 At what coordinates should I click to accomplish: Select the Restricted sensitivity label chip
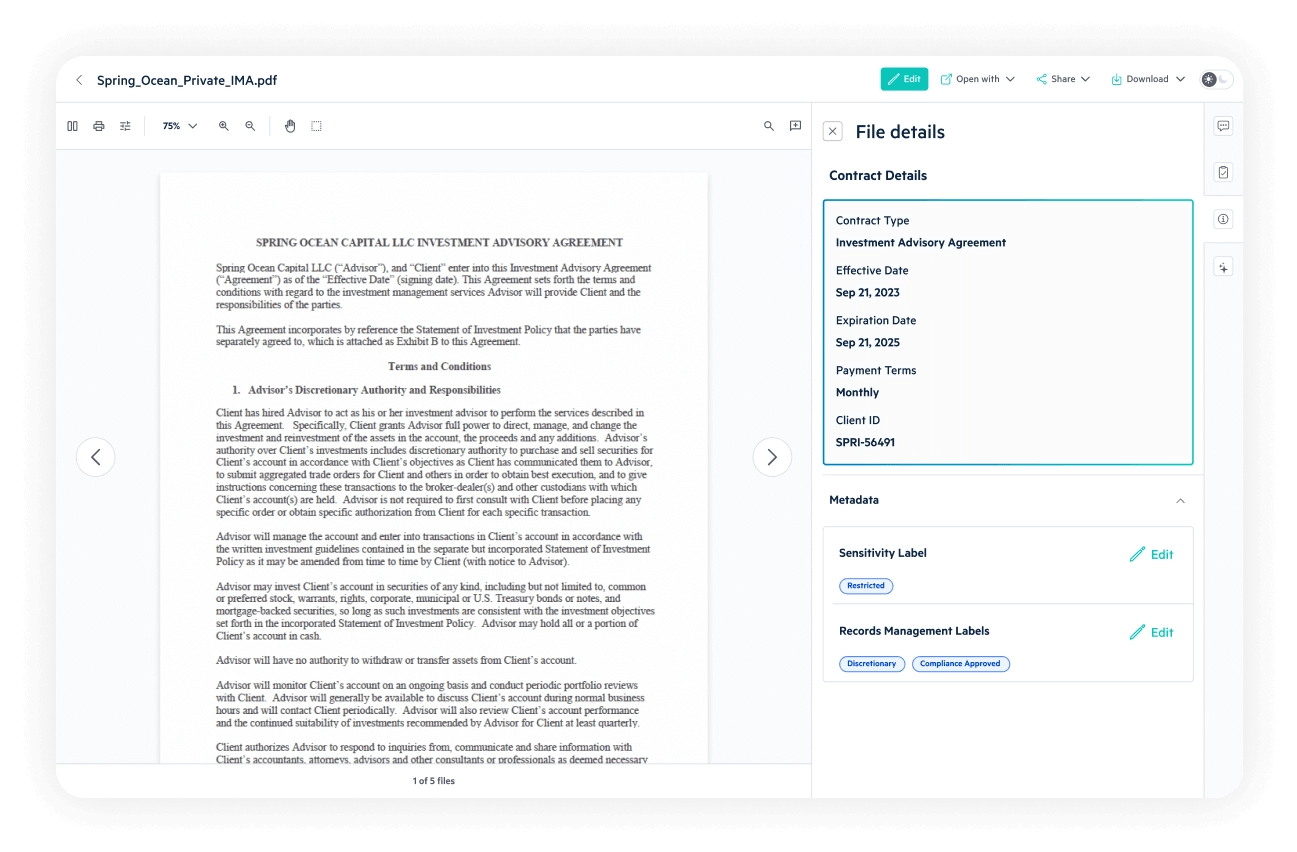[865, 586]
